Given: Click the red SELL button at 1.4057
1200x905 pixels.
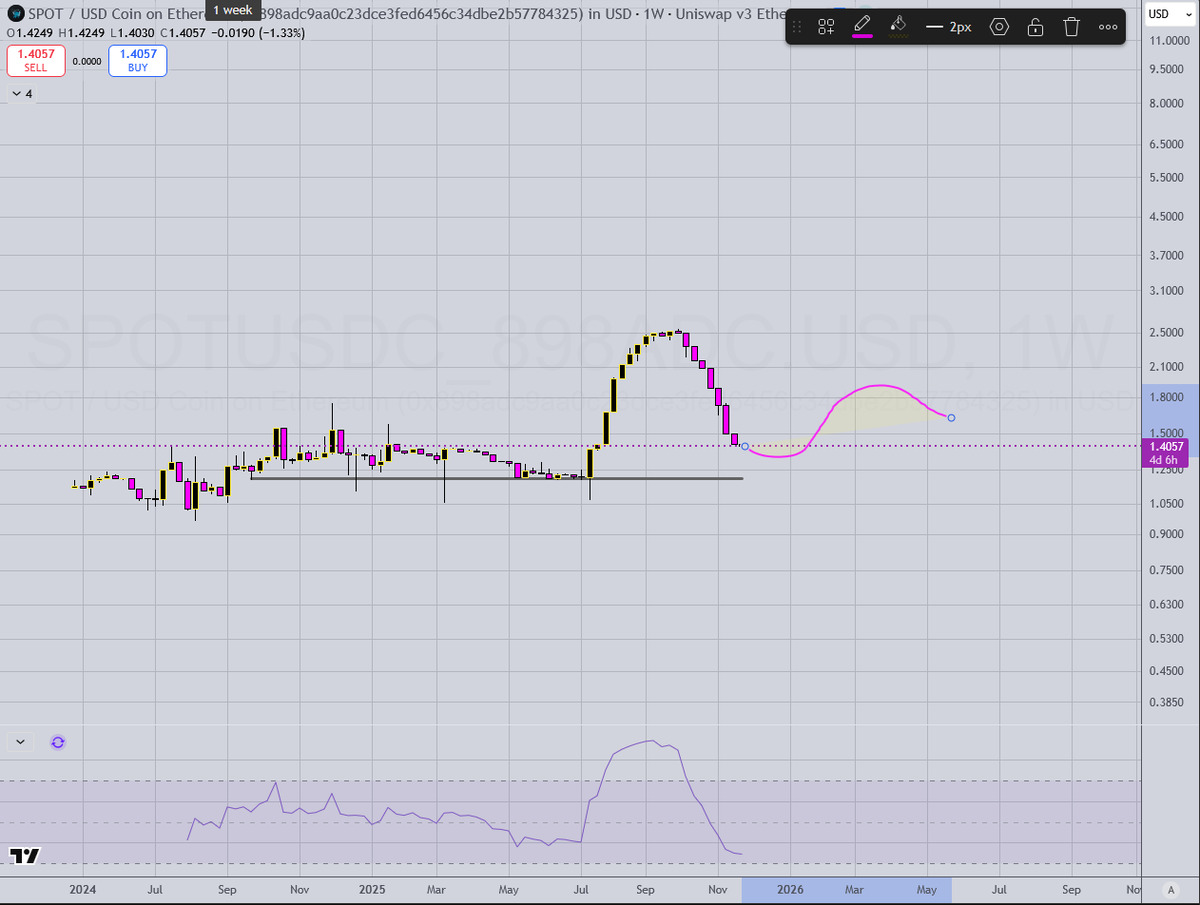Looking at the screenshot, I should [x=36, y=61].
